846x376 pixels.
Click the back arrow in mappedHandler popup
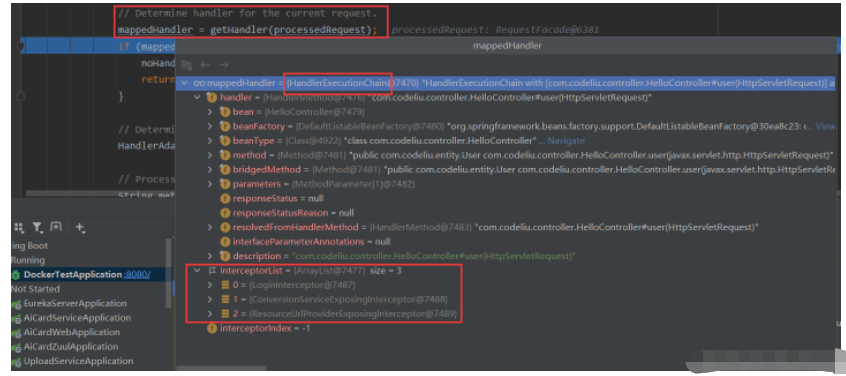click(x=204, y=65)
